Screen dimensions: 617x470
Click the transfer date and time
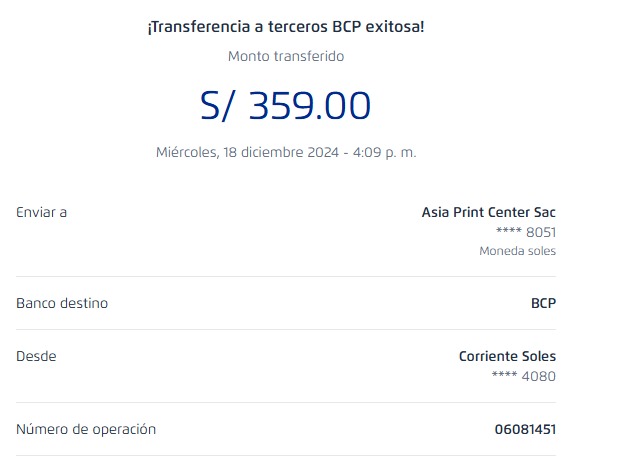click(285, 153)
